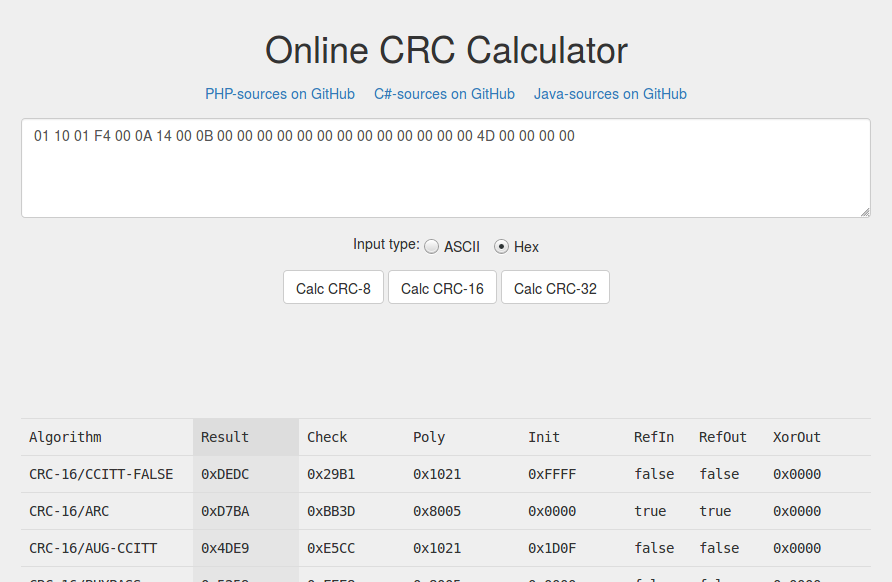Viewport: 892px width, 582px height.
Task: Select the CRC-16/CCITT-FALSE algorithm row
Action: (x=101, y=474)
